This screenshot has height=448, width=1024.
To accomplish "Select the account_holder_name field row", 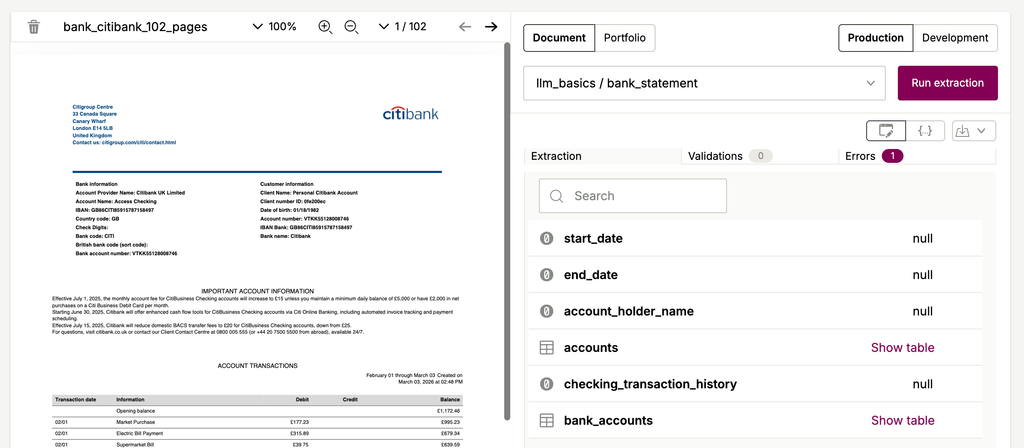I will point(755,312).
